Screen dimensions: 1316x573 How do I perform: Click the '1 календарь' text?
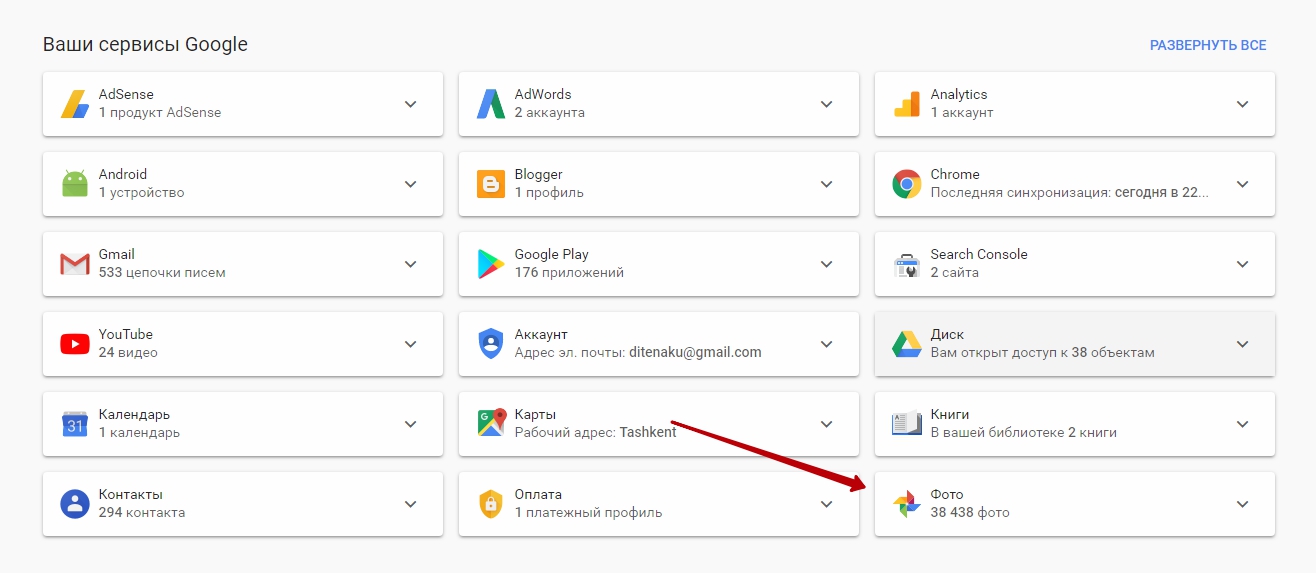139,433
